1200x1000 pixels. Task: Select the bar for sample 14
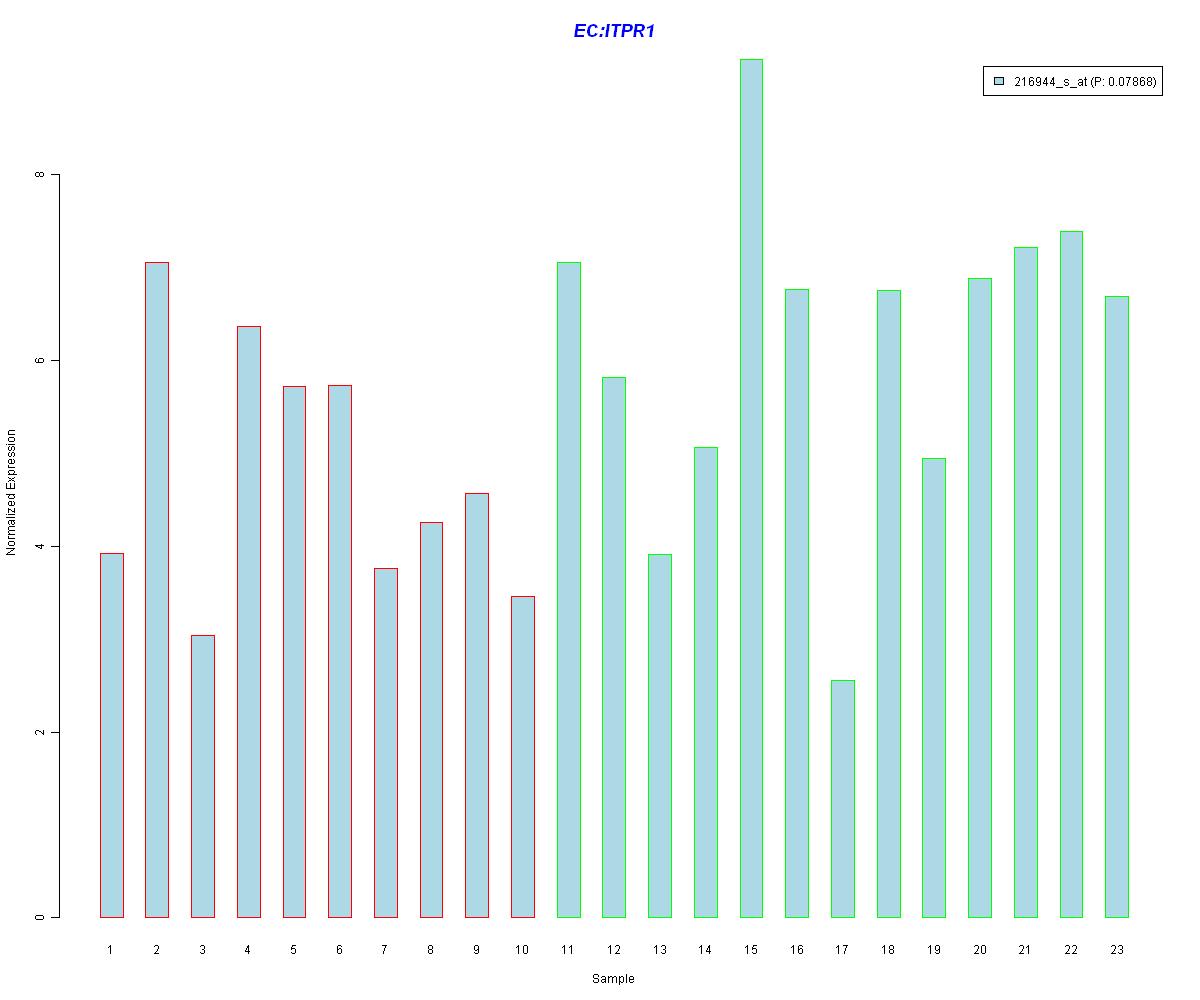pyautogui.click(x=706, y=682)
